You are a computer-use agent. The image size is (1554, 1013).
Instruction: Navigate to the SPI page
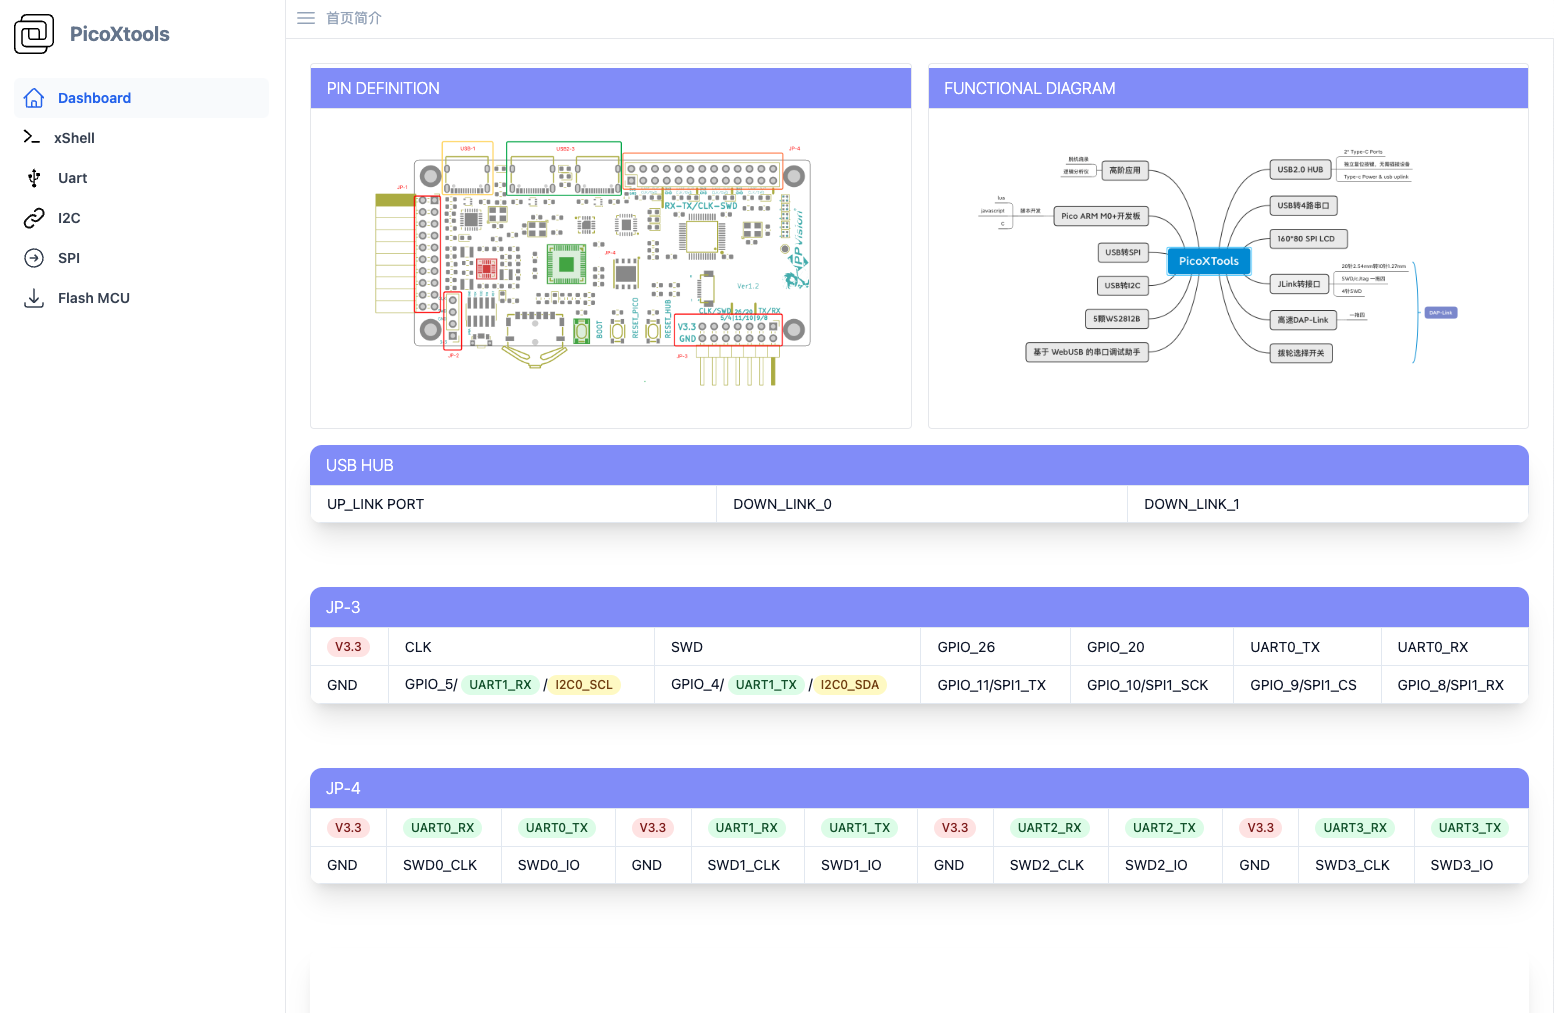point(142,258)
